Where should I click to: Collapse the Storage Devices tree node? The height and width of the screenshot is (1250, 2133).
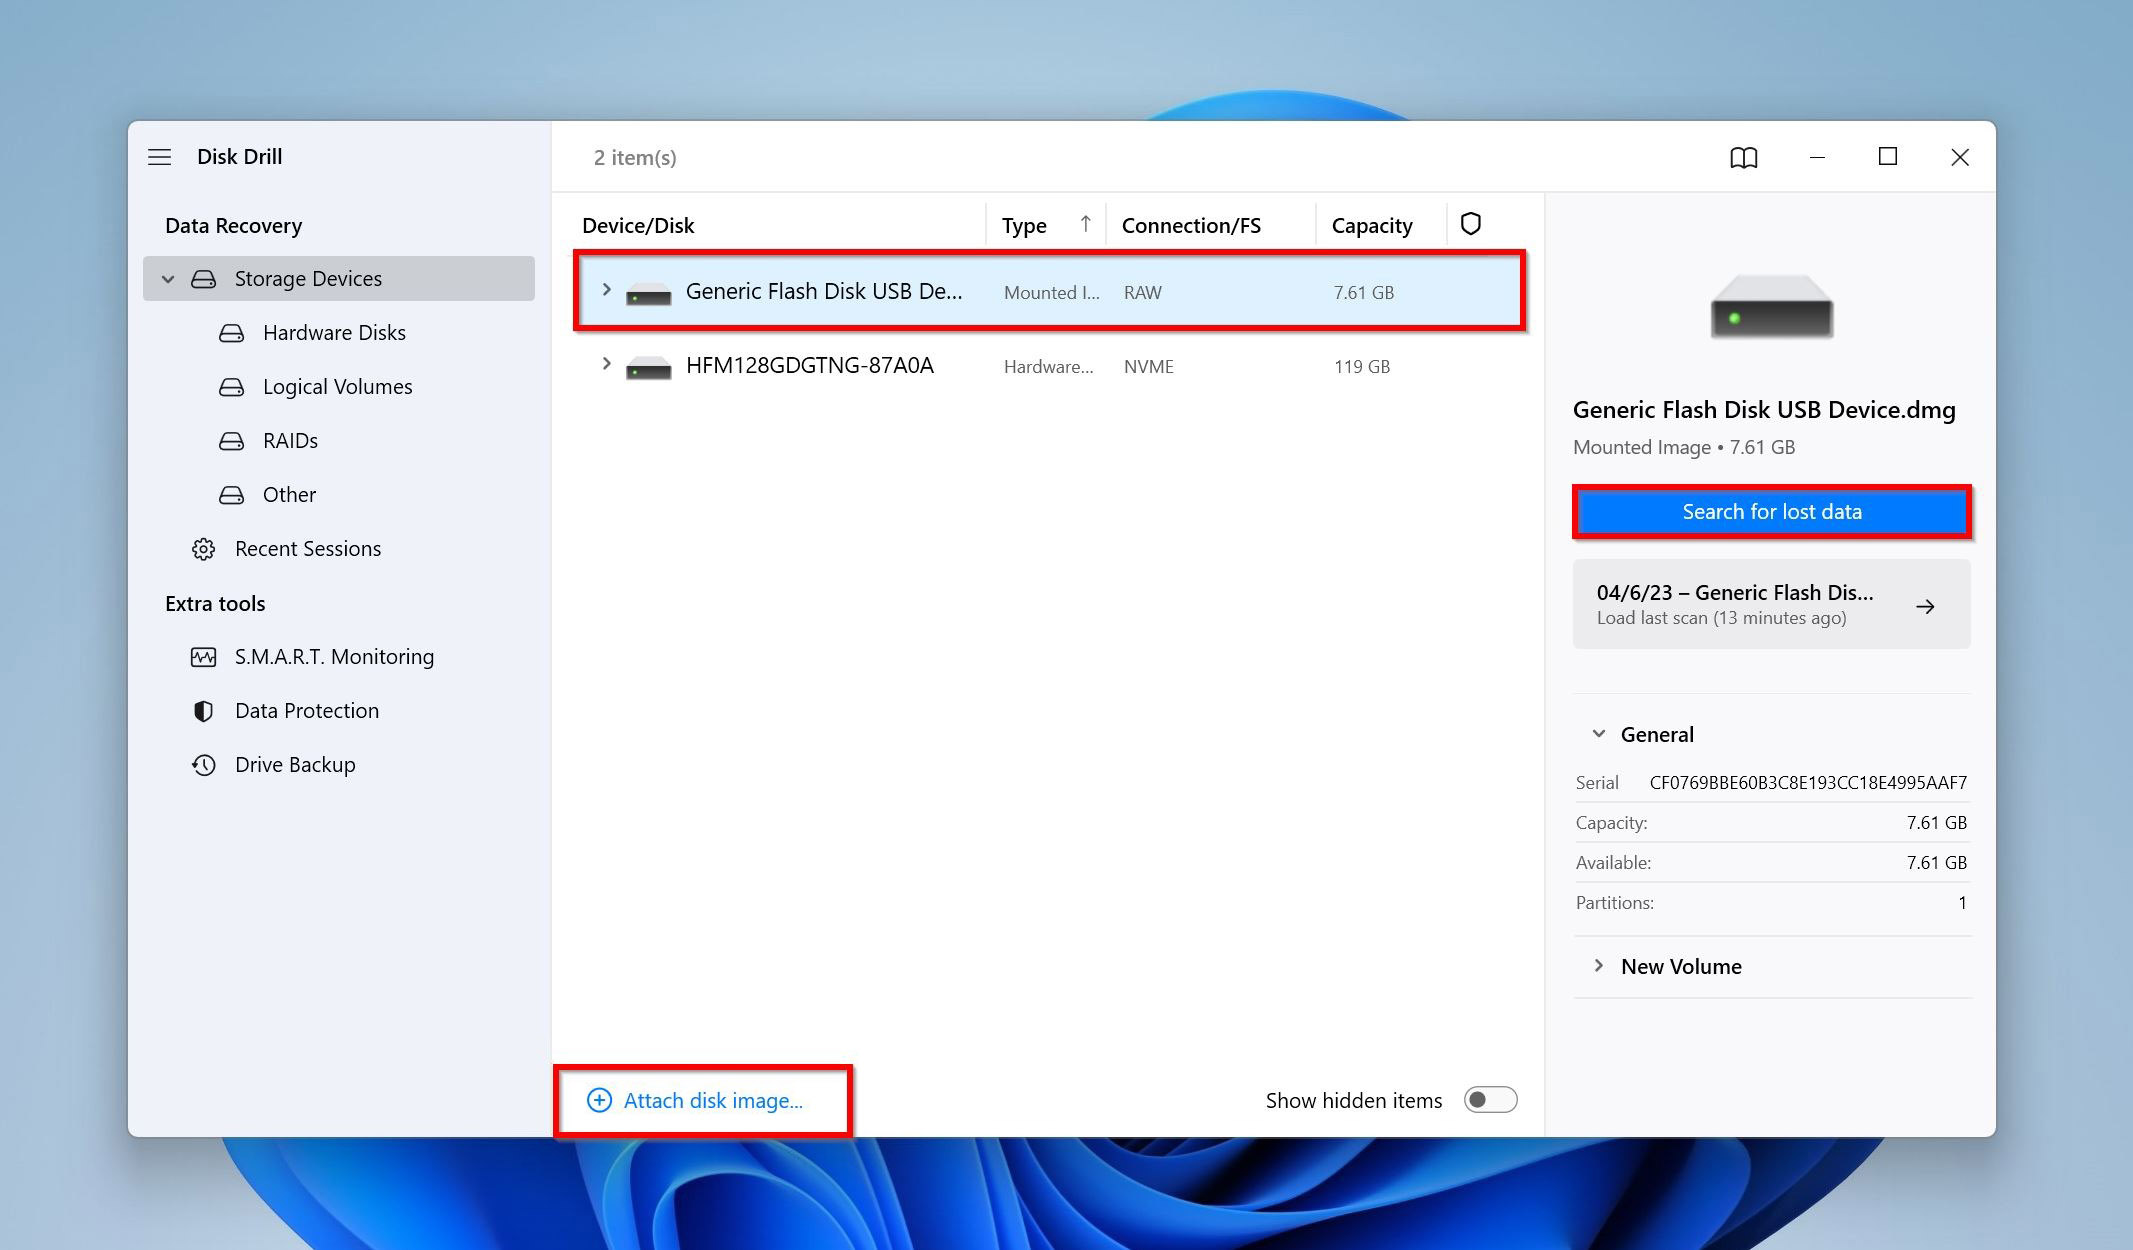tap(168, 279)
